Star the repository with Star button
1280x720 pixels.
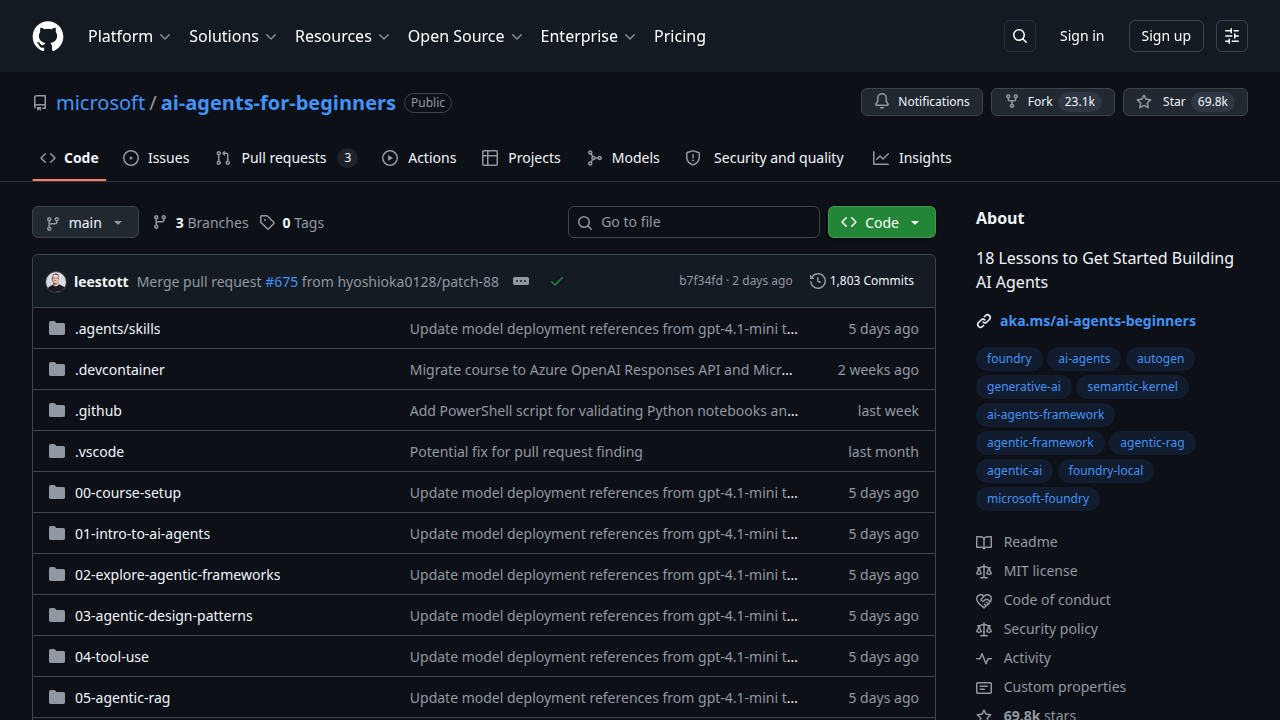click(1185, 102)
